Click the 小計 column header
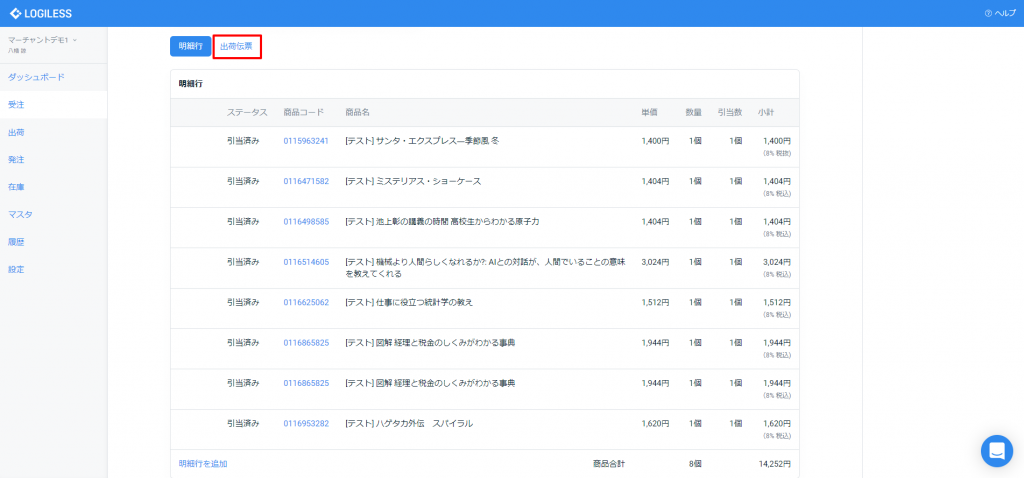 (766, 112)
